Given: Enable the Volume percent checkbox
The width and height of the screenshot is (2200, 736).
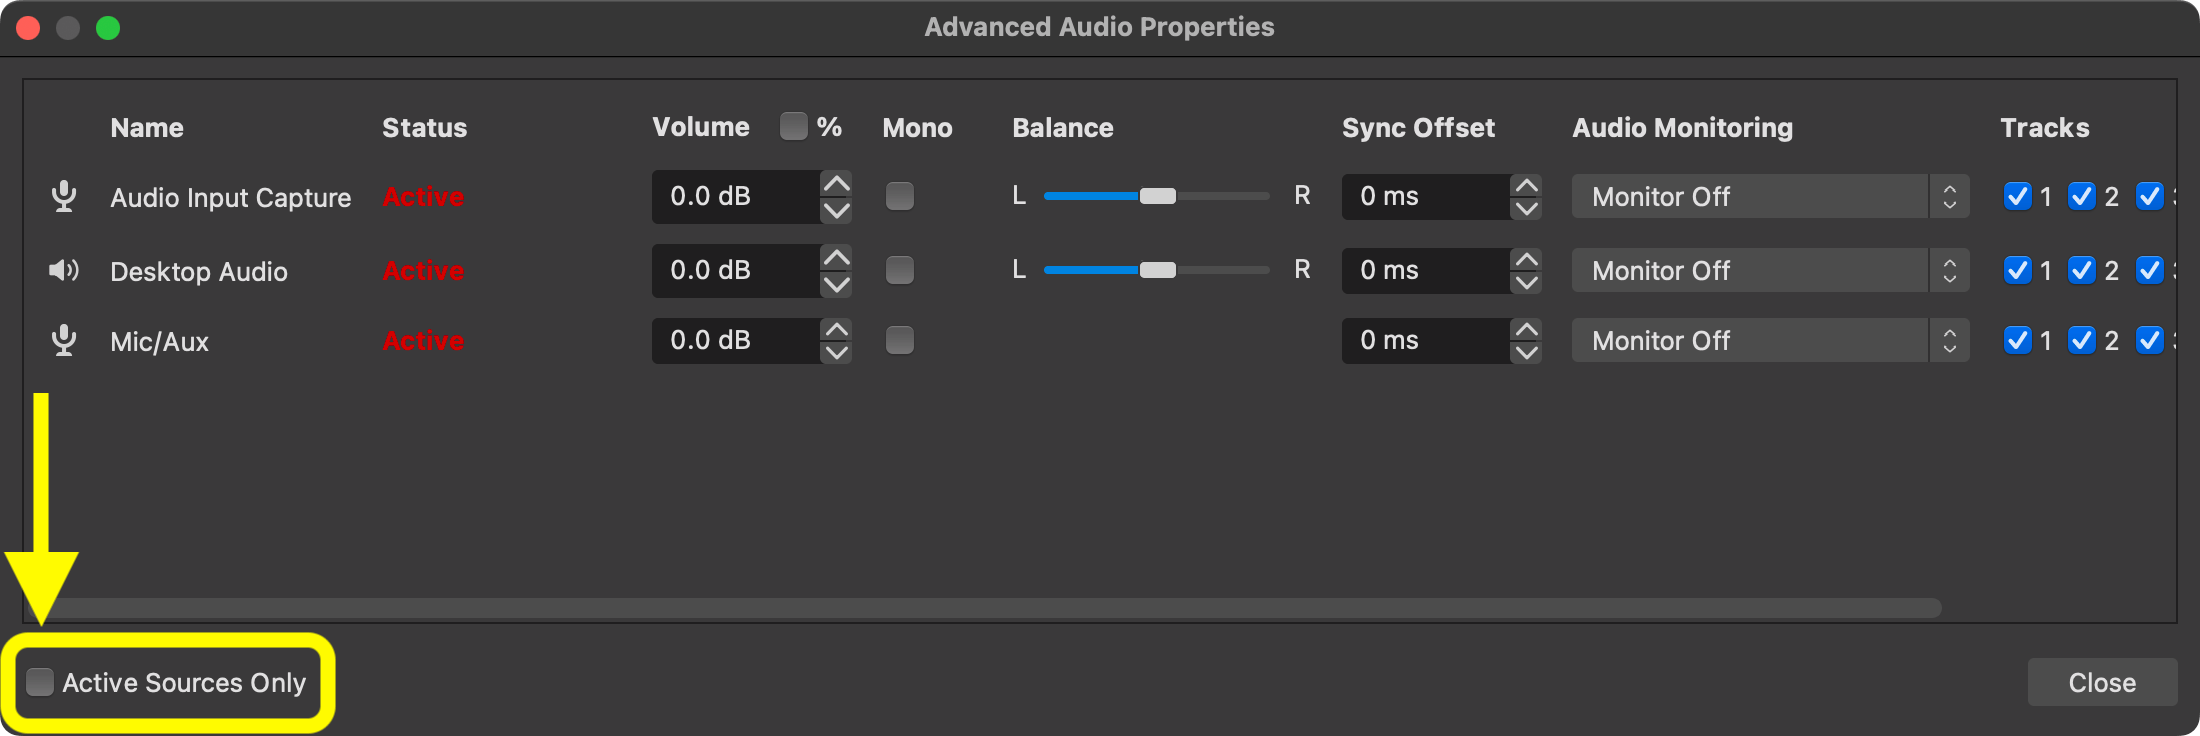Looking at the screenshot, I should 793,126.
